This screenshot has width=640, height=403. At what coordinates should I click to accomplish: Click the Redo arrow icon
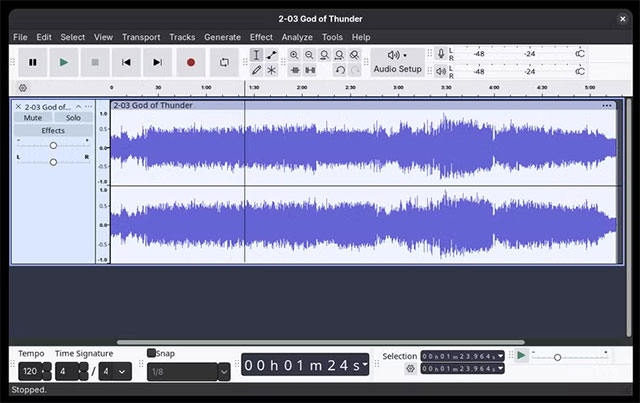(x=355, y=70)
